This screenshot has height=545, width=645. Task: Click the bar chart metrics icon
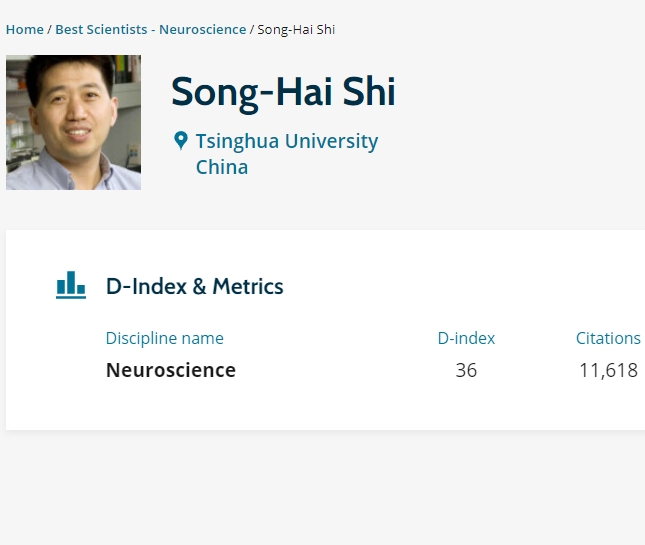click(71, 285)
